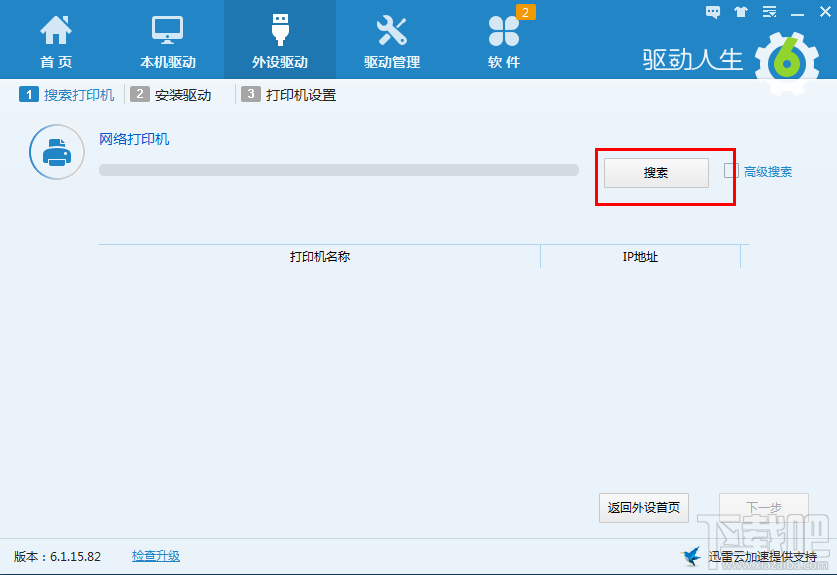This screenshot has height=575, width=837.
Task: Open the 首页 home tab
Action: point(56,40)
